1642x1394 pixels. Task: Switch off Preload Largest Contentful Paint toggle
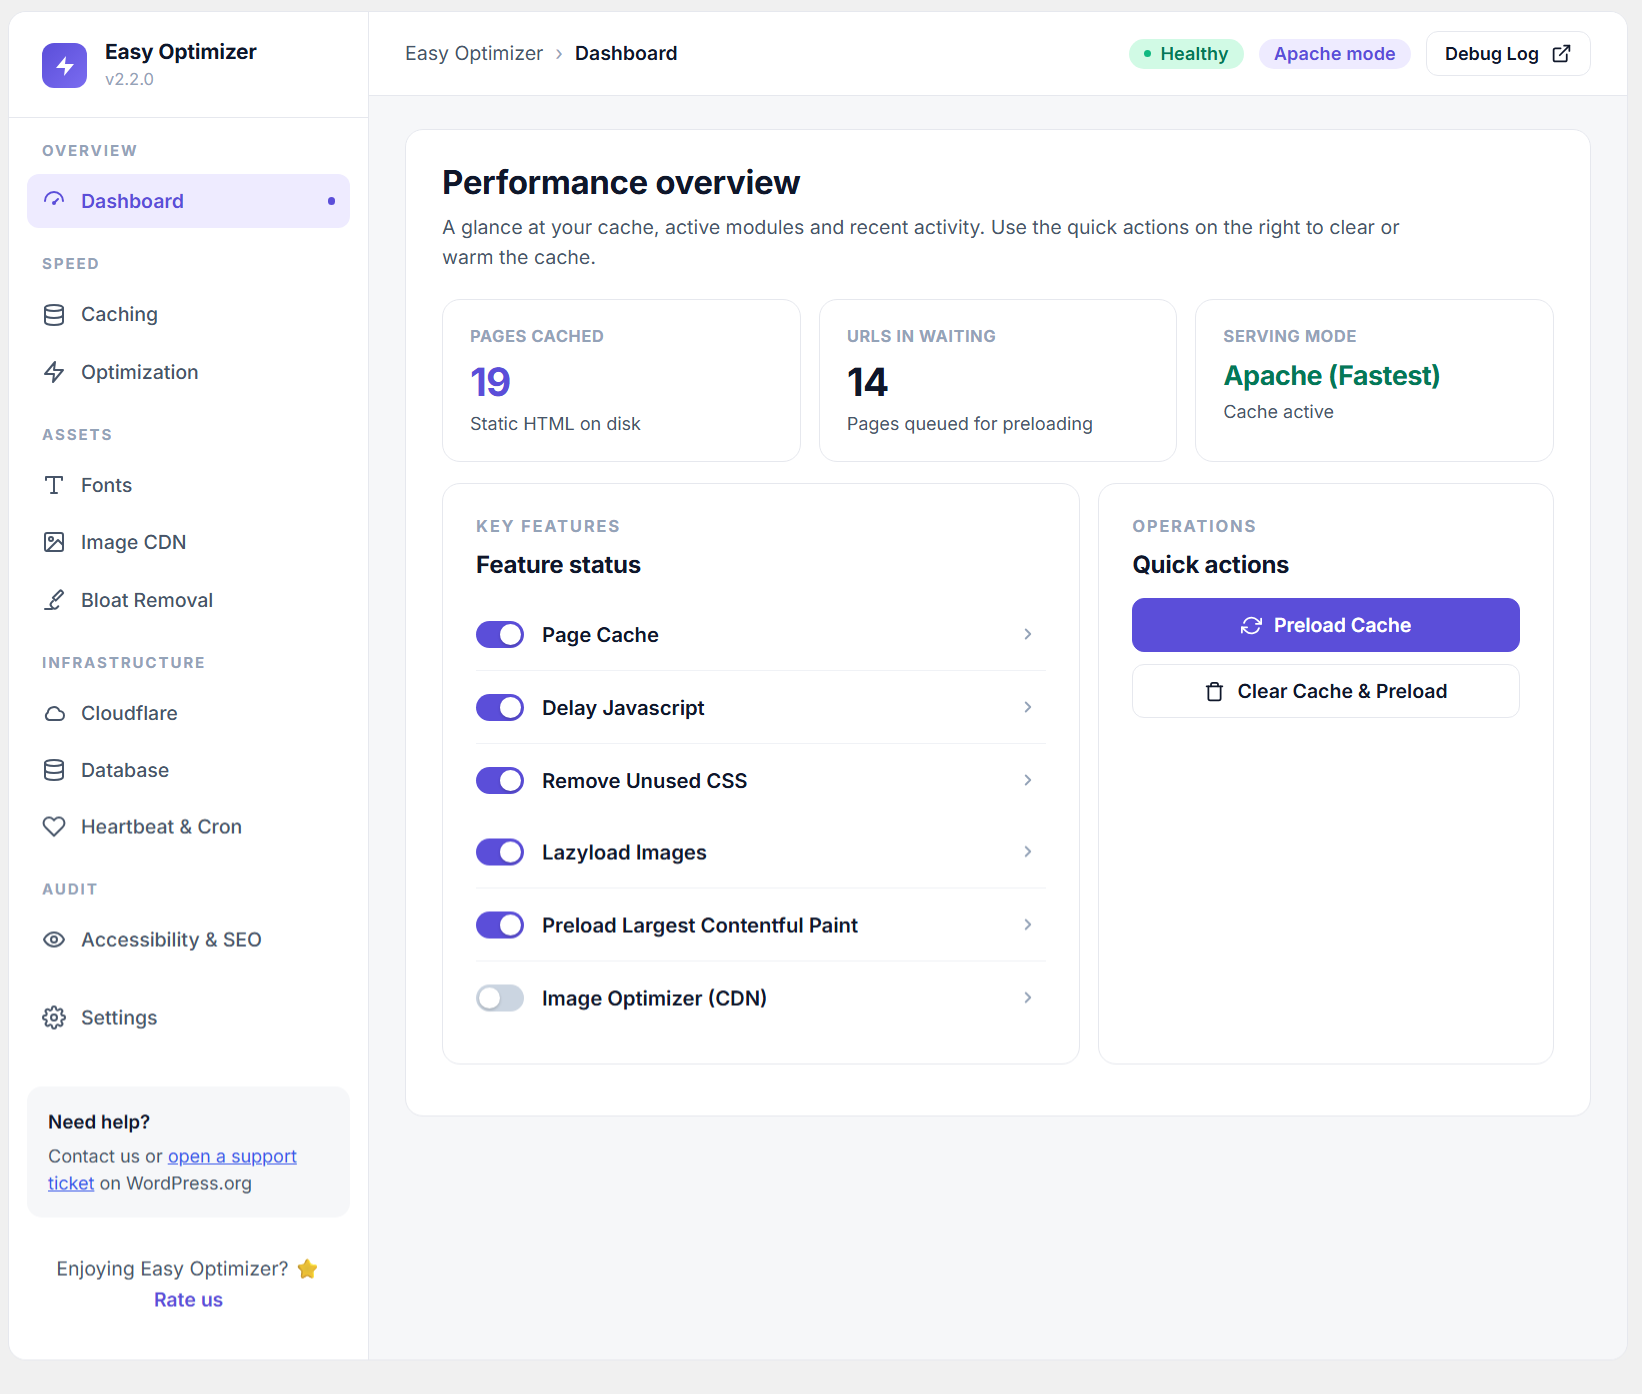tap(500, 925)
